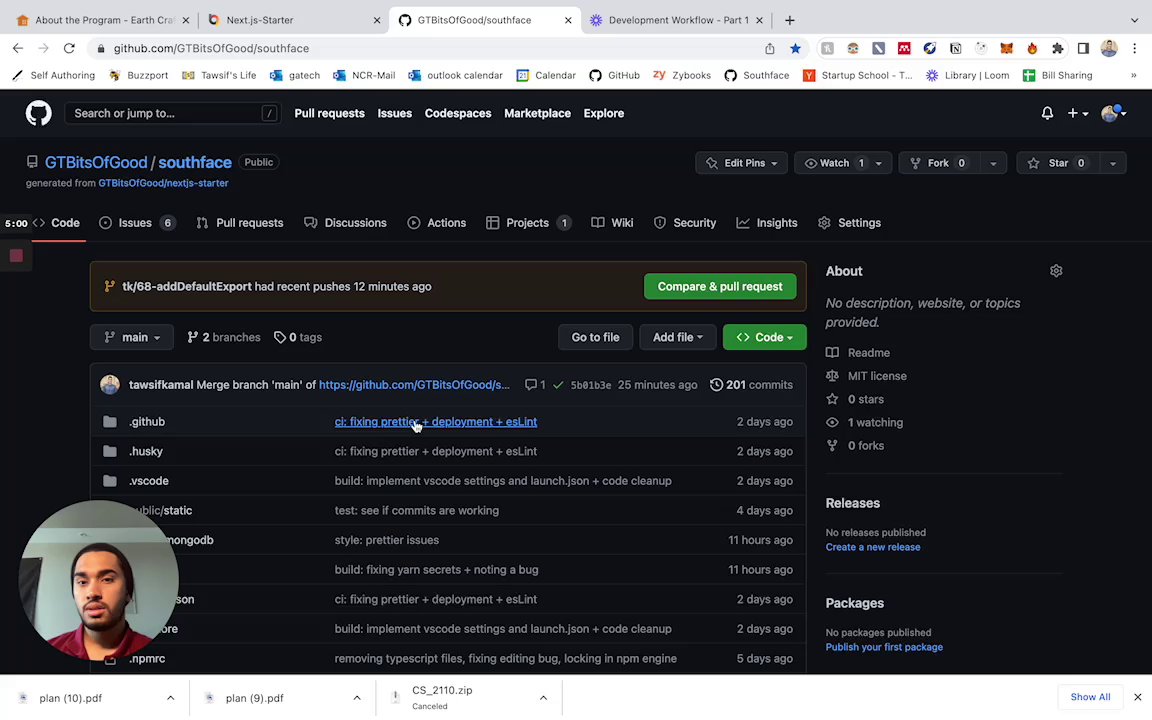Screen dimensions: 1152x720
Task: Show more bookmarks with double chevron
Action: point(1134,75)
